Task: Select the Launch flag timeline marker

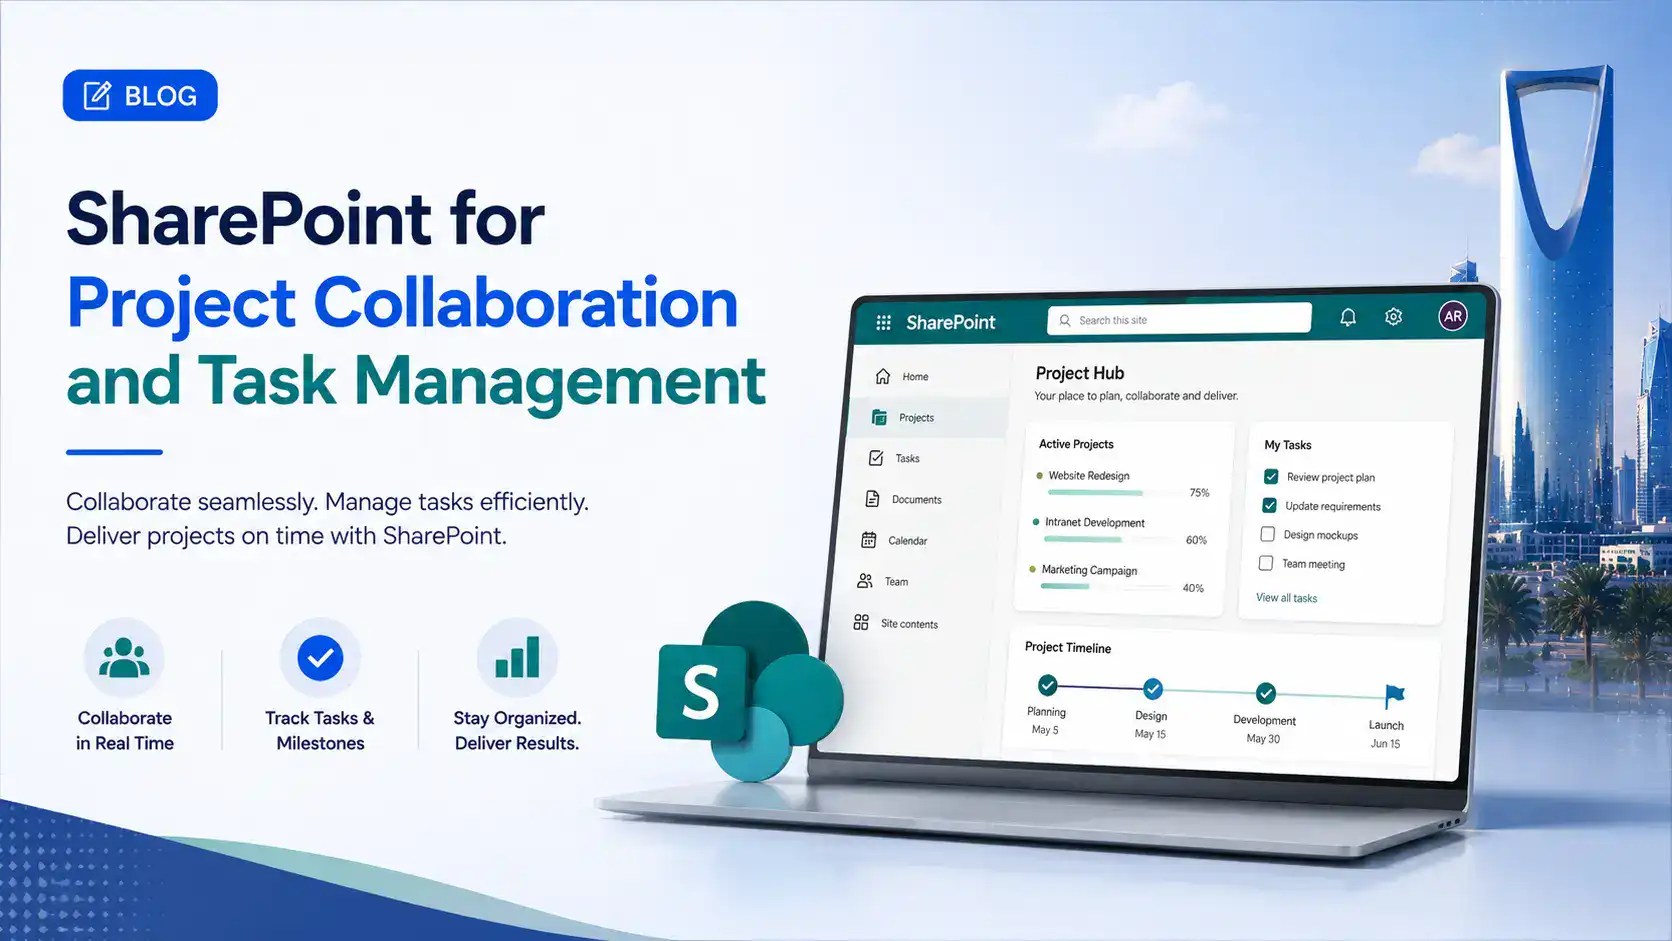Action: point(1394,696)
